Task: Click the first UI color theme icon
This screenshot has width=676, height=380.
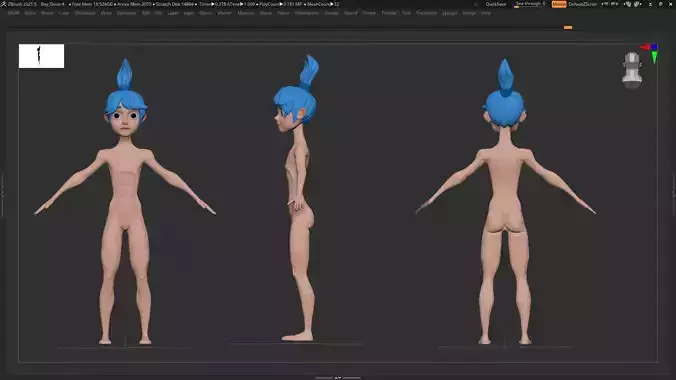Action: pyautogui.click(x=628, y=4)
